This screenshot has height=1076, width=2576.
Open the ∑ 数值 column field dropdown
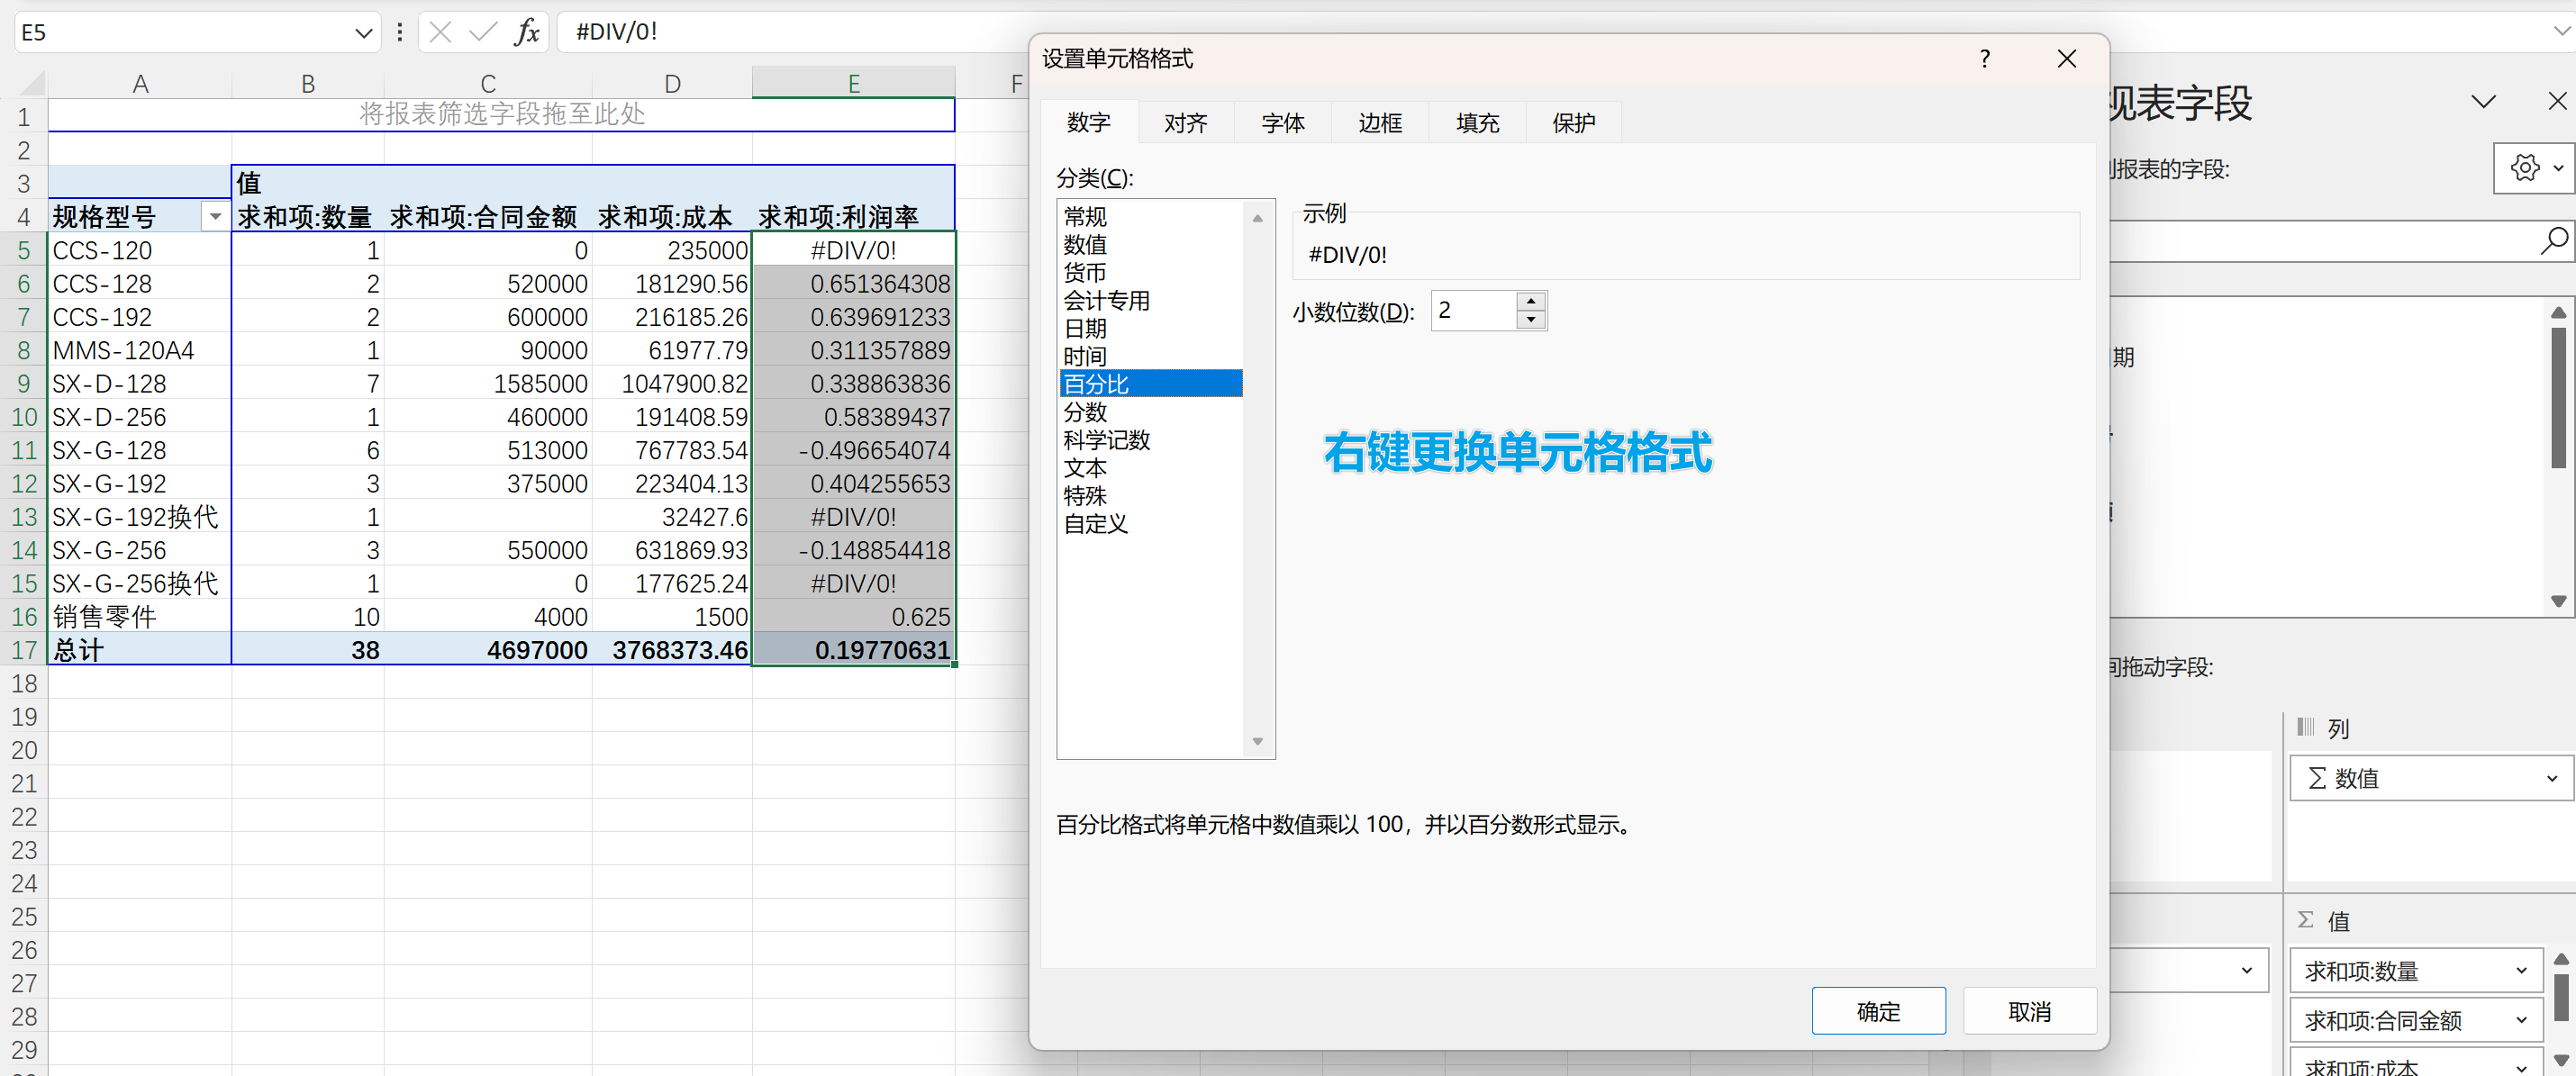tap(2551, 778)
